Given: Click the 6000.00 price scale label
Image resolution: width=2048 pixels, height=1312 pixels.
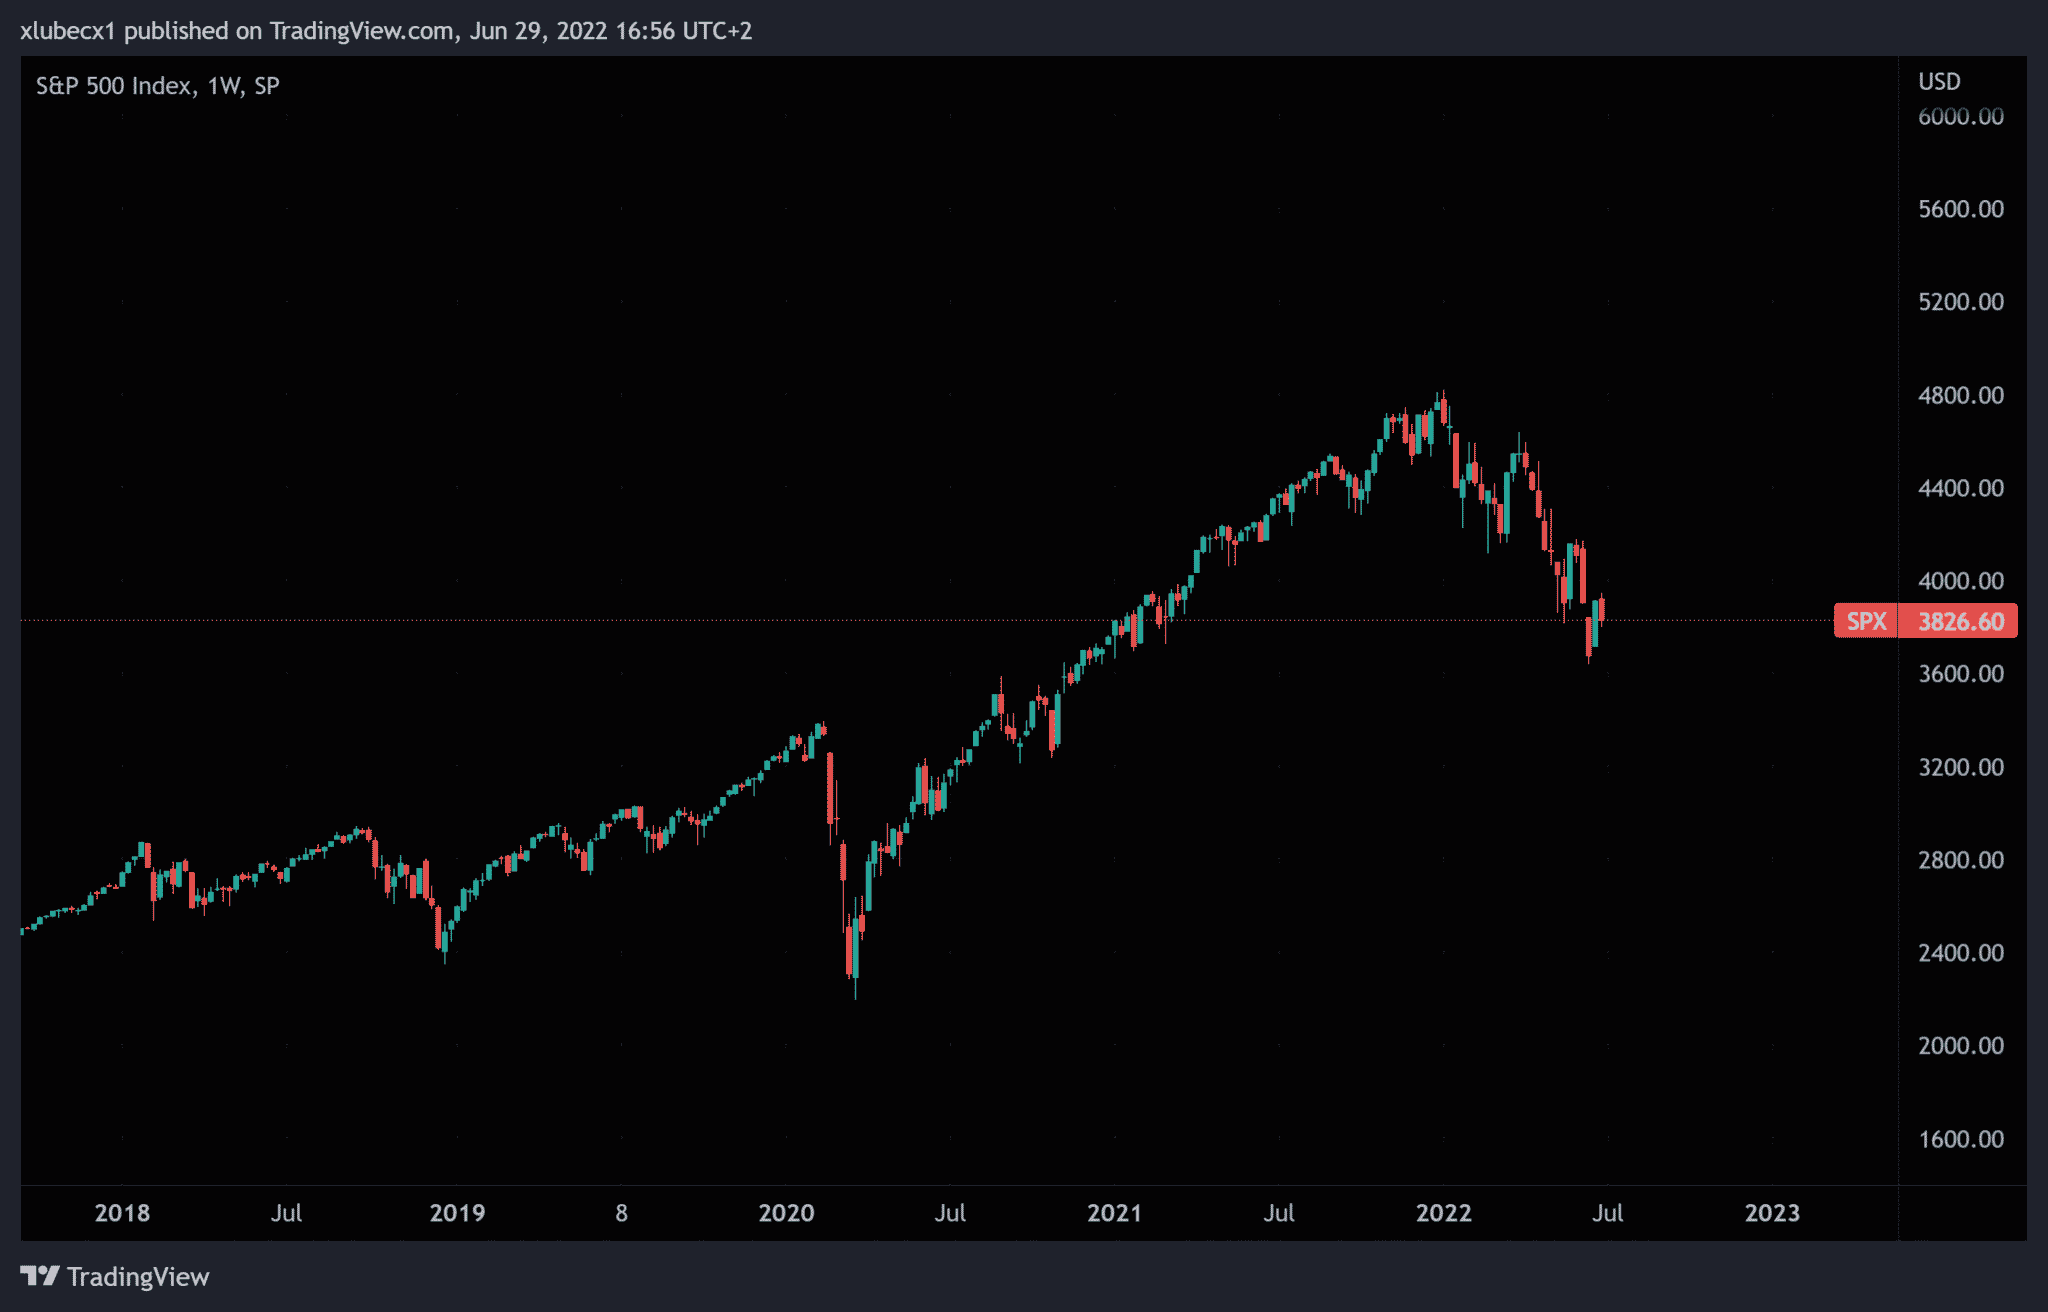Looking at the screenshot, I should pyautogui.click(x=1960, y=117).
